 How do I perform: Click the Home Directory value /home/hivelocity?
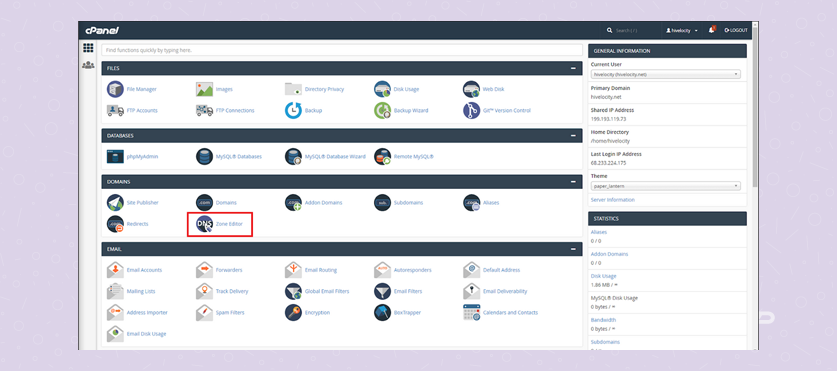(610, 141)
